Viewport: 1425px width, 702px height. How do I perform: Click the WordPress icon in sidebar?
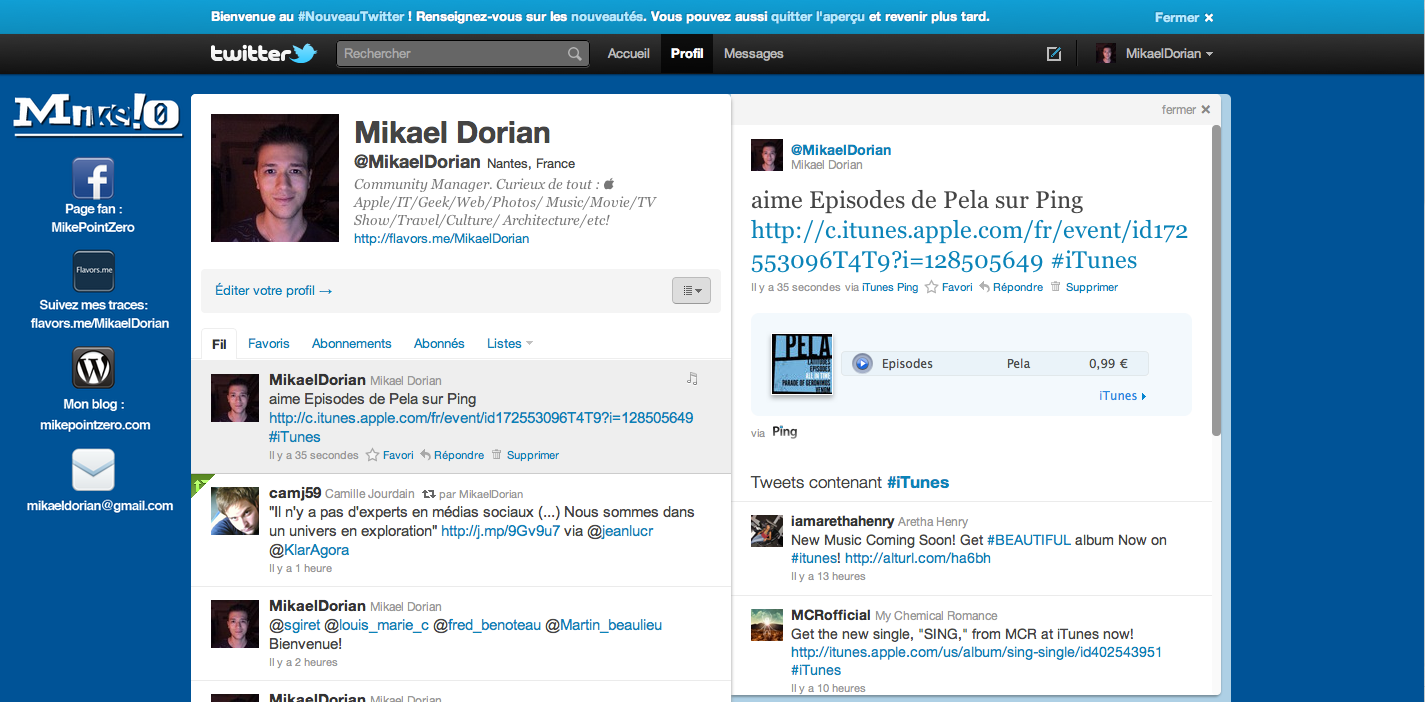93,368
